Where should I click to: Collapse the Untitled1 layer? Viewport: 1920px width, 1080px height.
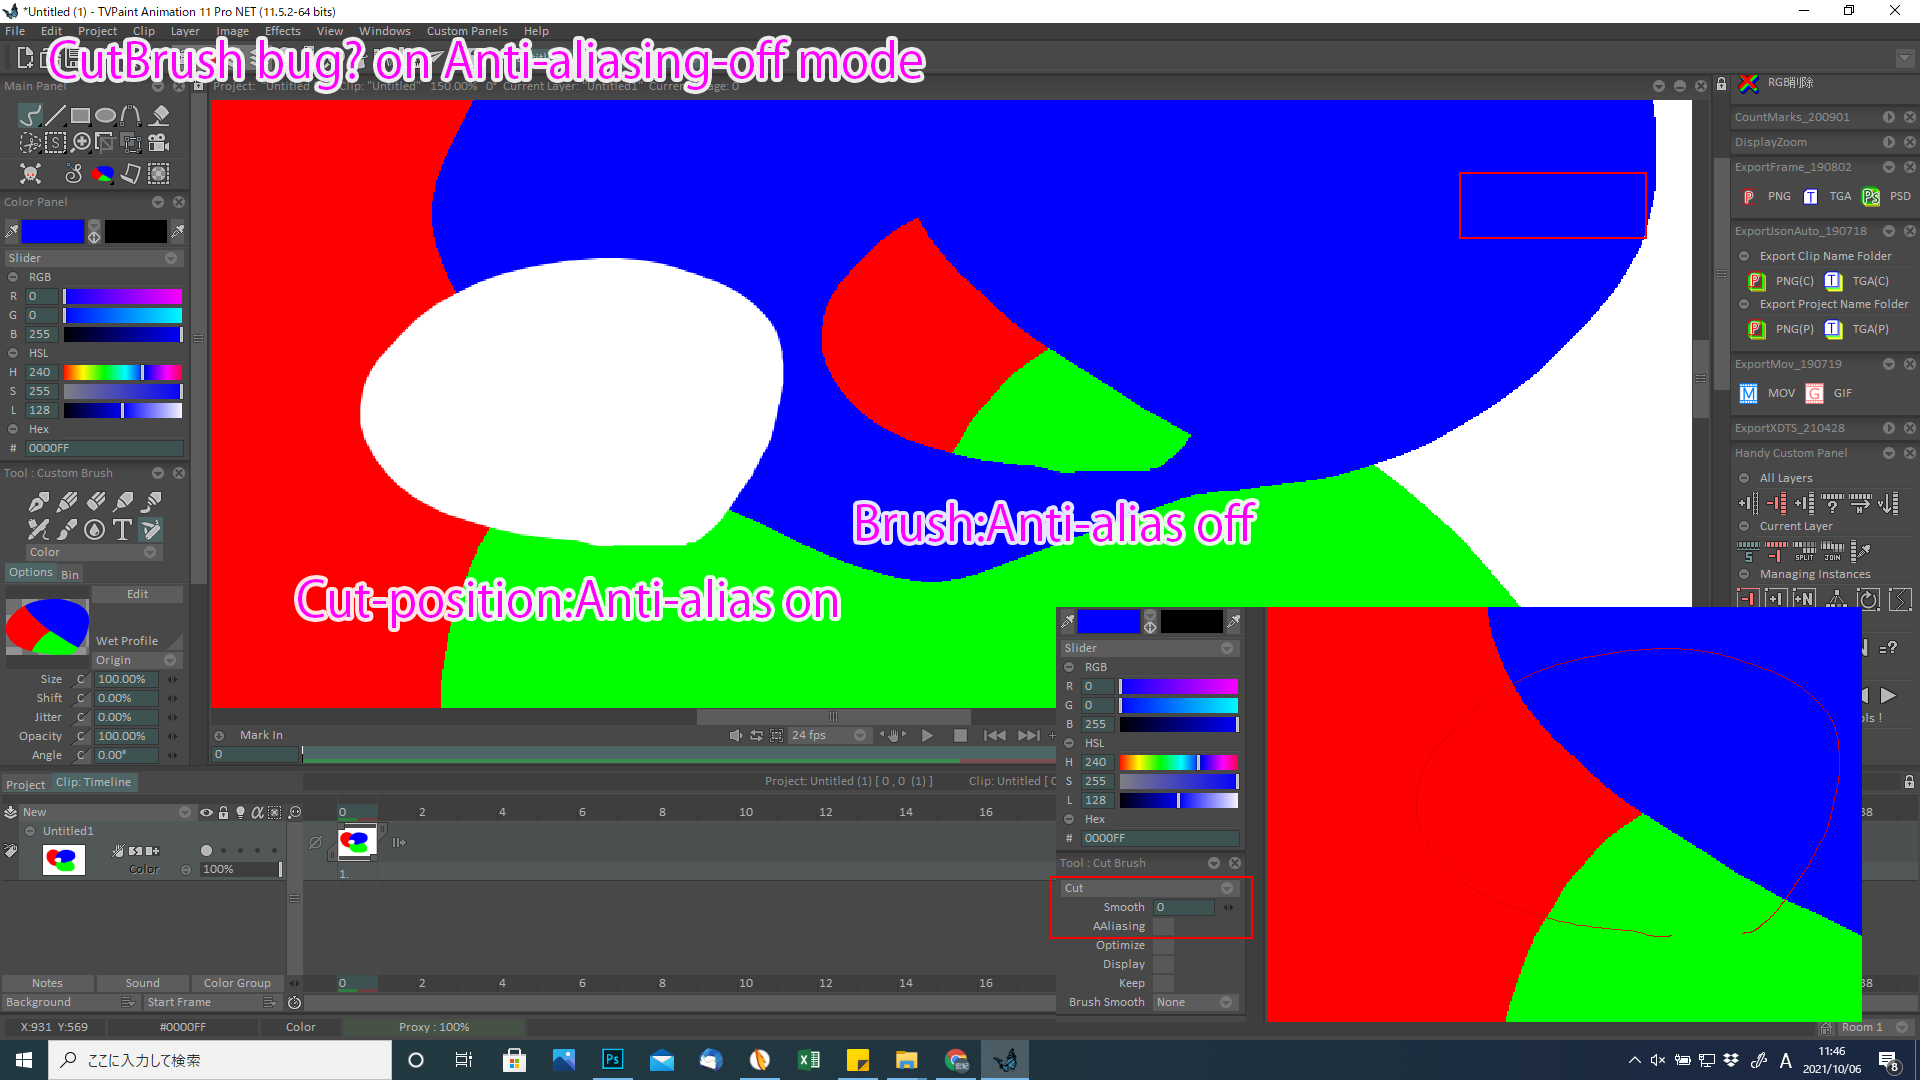tap(31, 831)
